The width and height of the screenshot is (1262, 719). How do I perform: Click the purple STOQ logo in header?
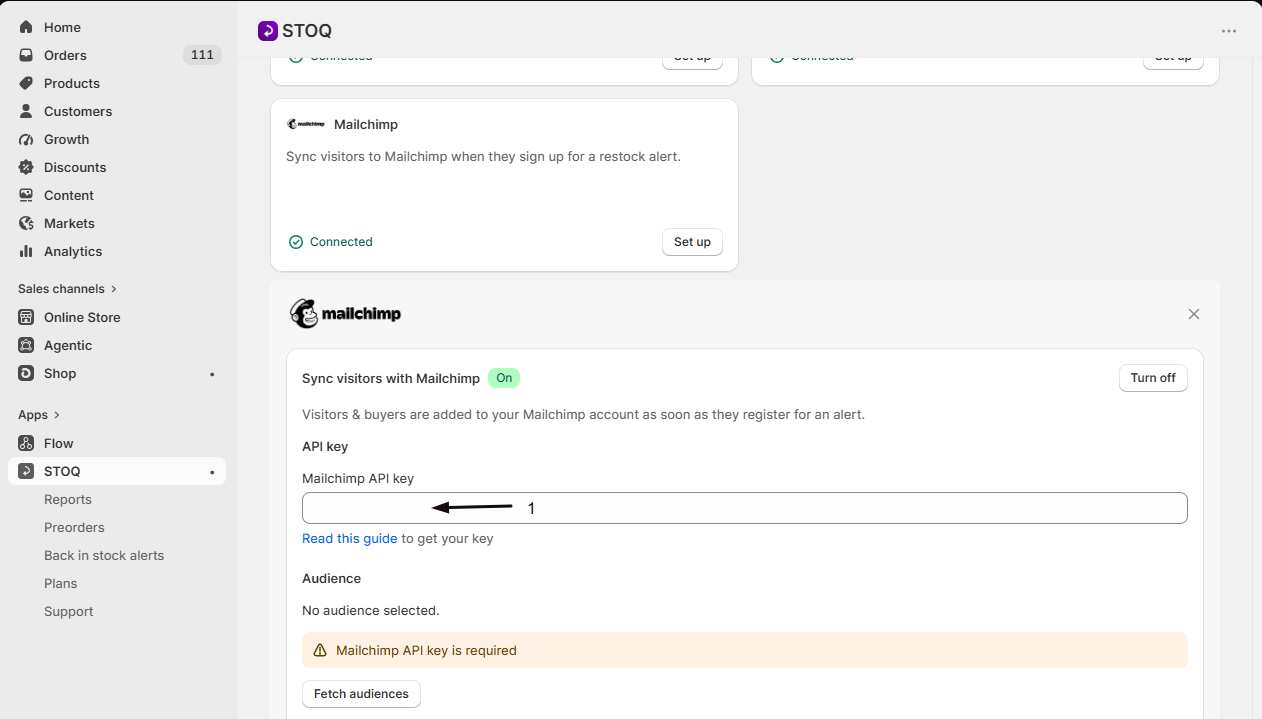tap(267, 31)
